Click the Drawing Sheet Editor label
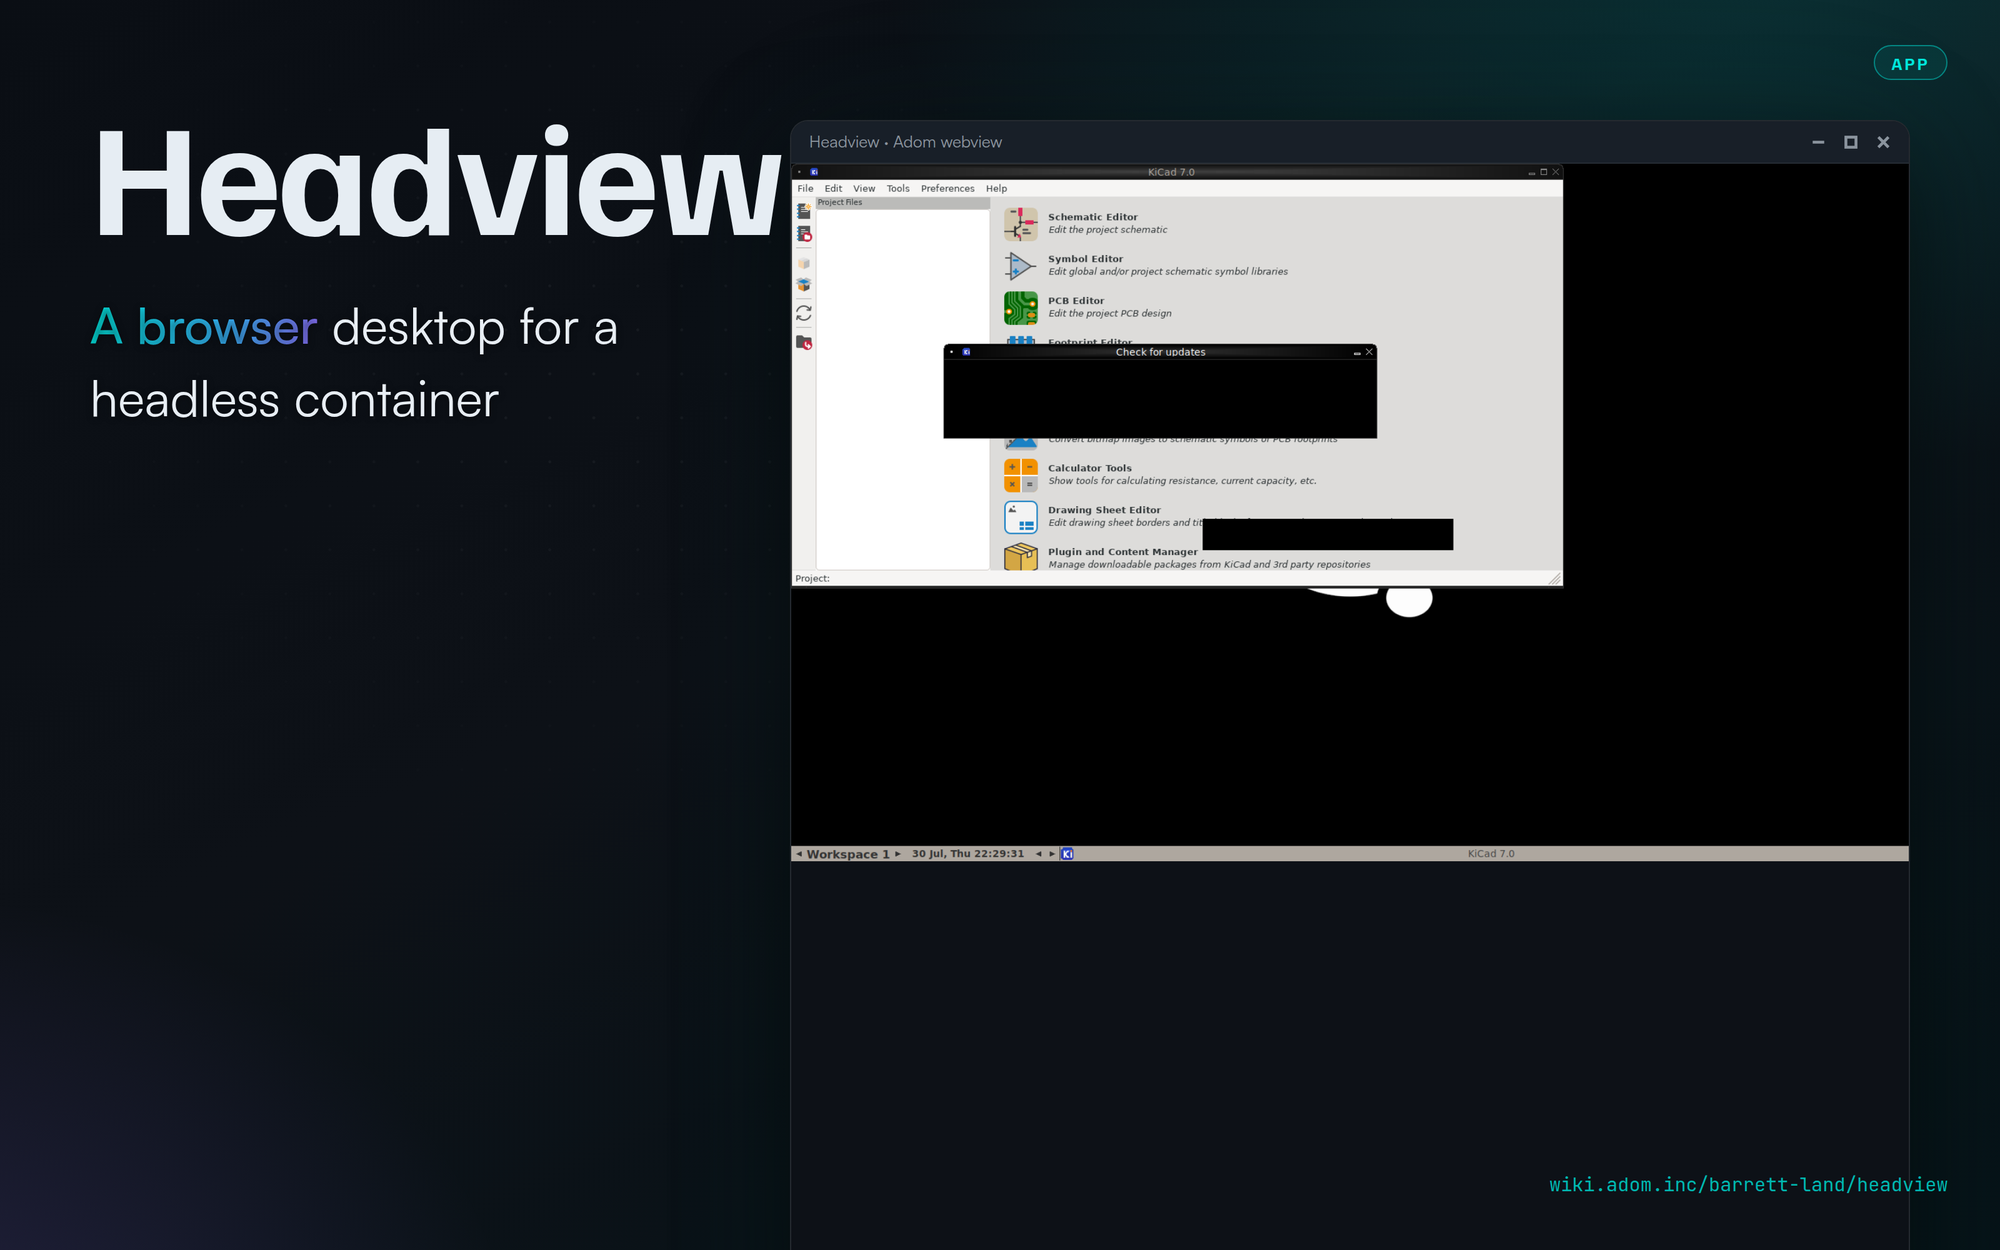Viewport: 2000px width, 1250px height. [x=1104, y=510]
